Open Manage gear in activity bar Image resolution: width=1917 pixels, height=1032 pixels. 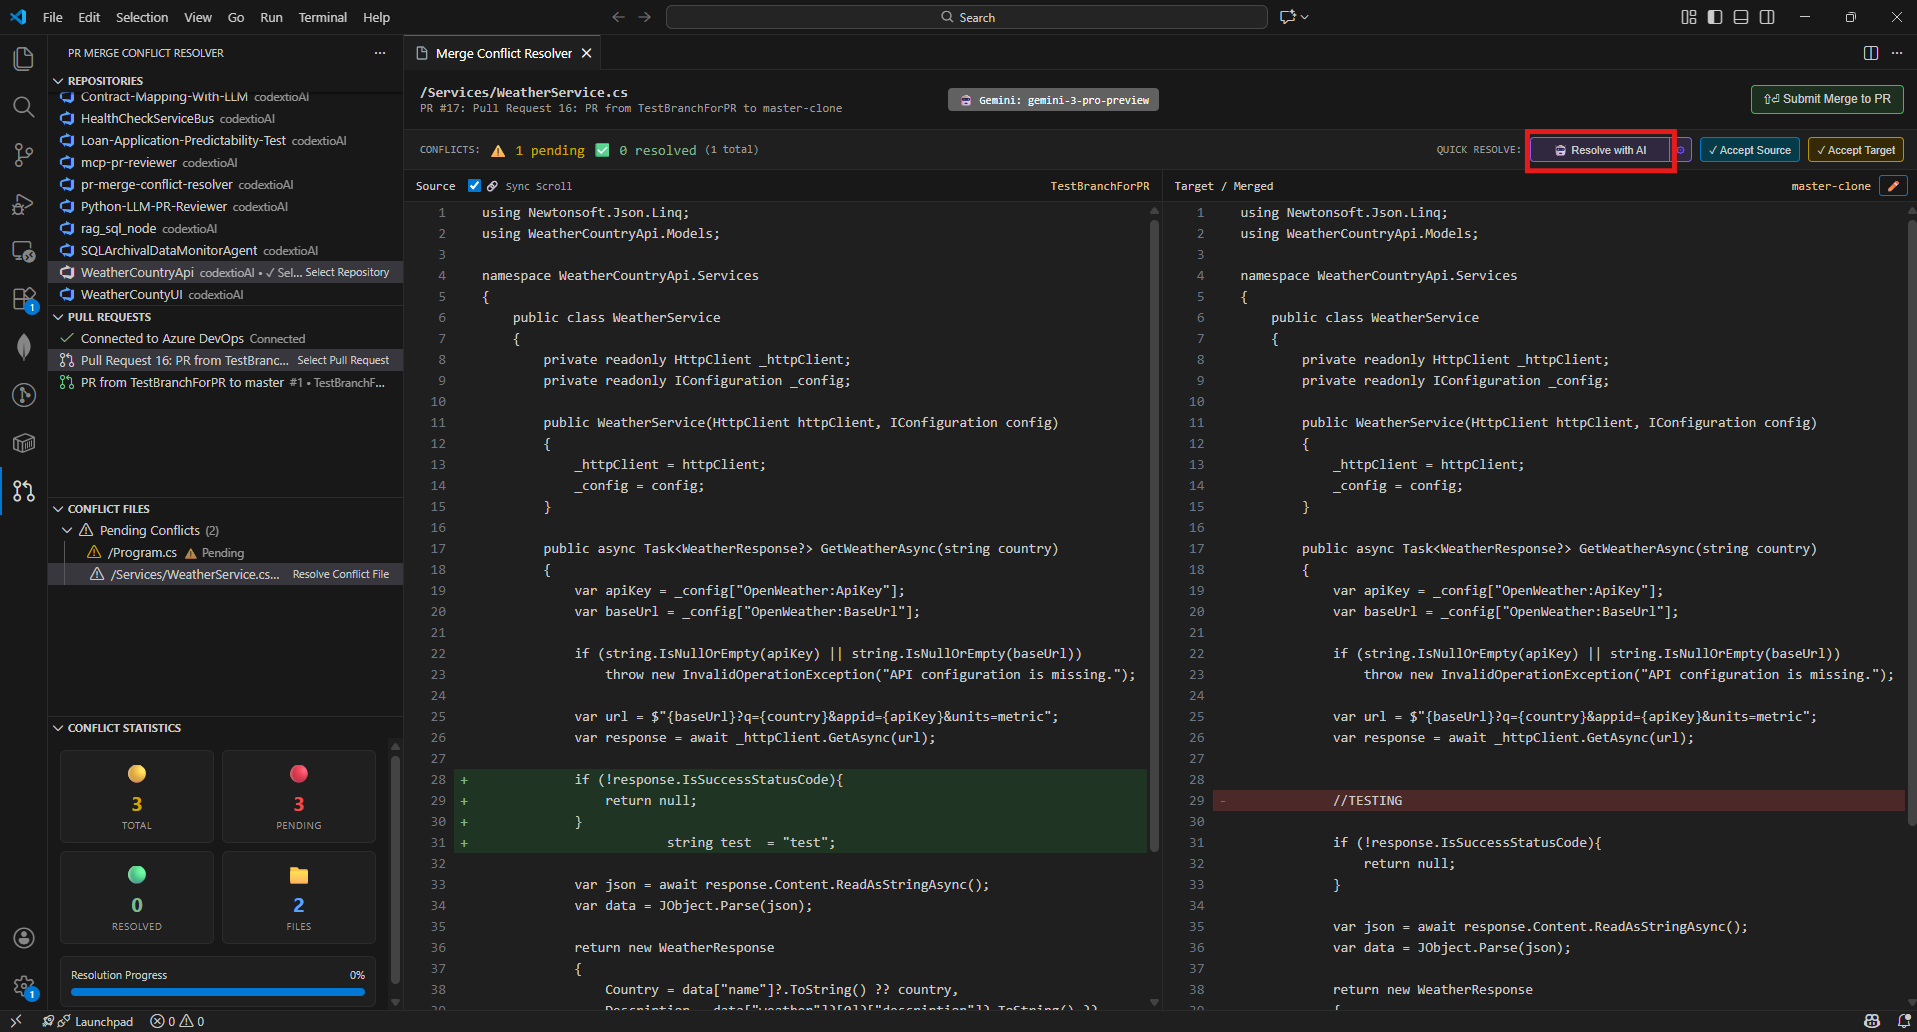(23, 986)
